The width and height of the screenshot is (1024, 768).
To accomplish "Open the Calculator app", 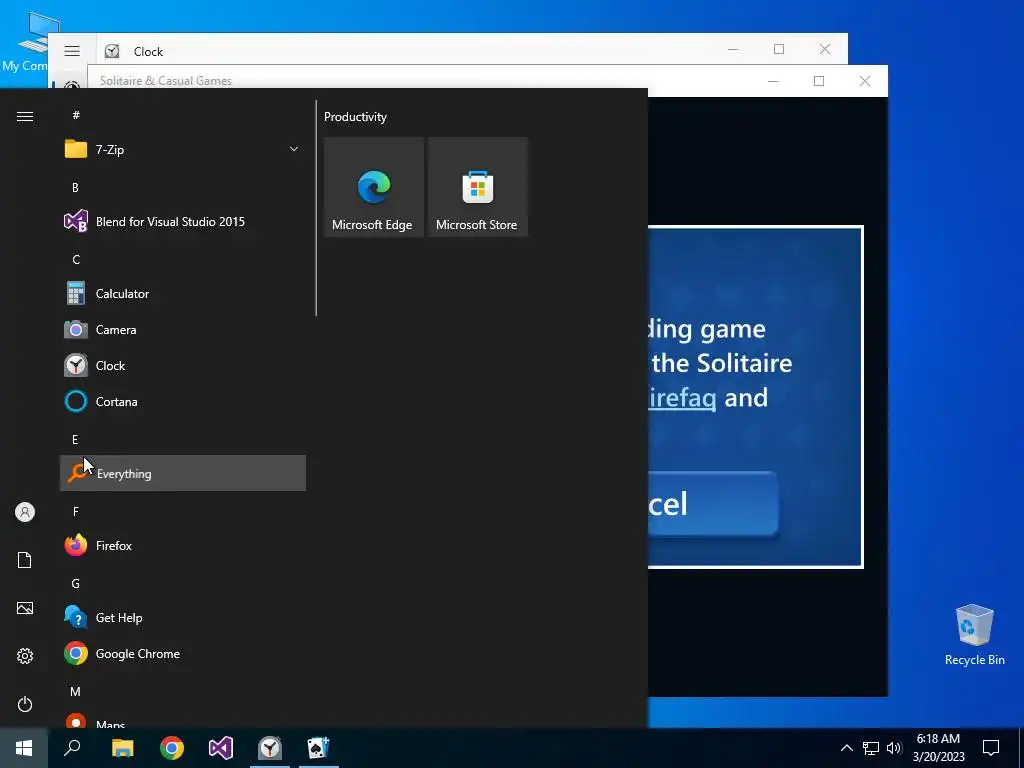I will point(183,294).
